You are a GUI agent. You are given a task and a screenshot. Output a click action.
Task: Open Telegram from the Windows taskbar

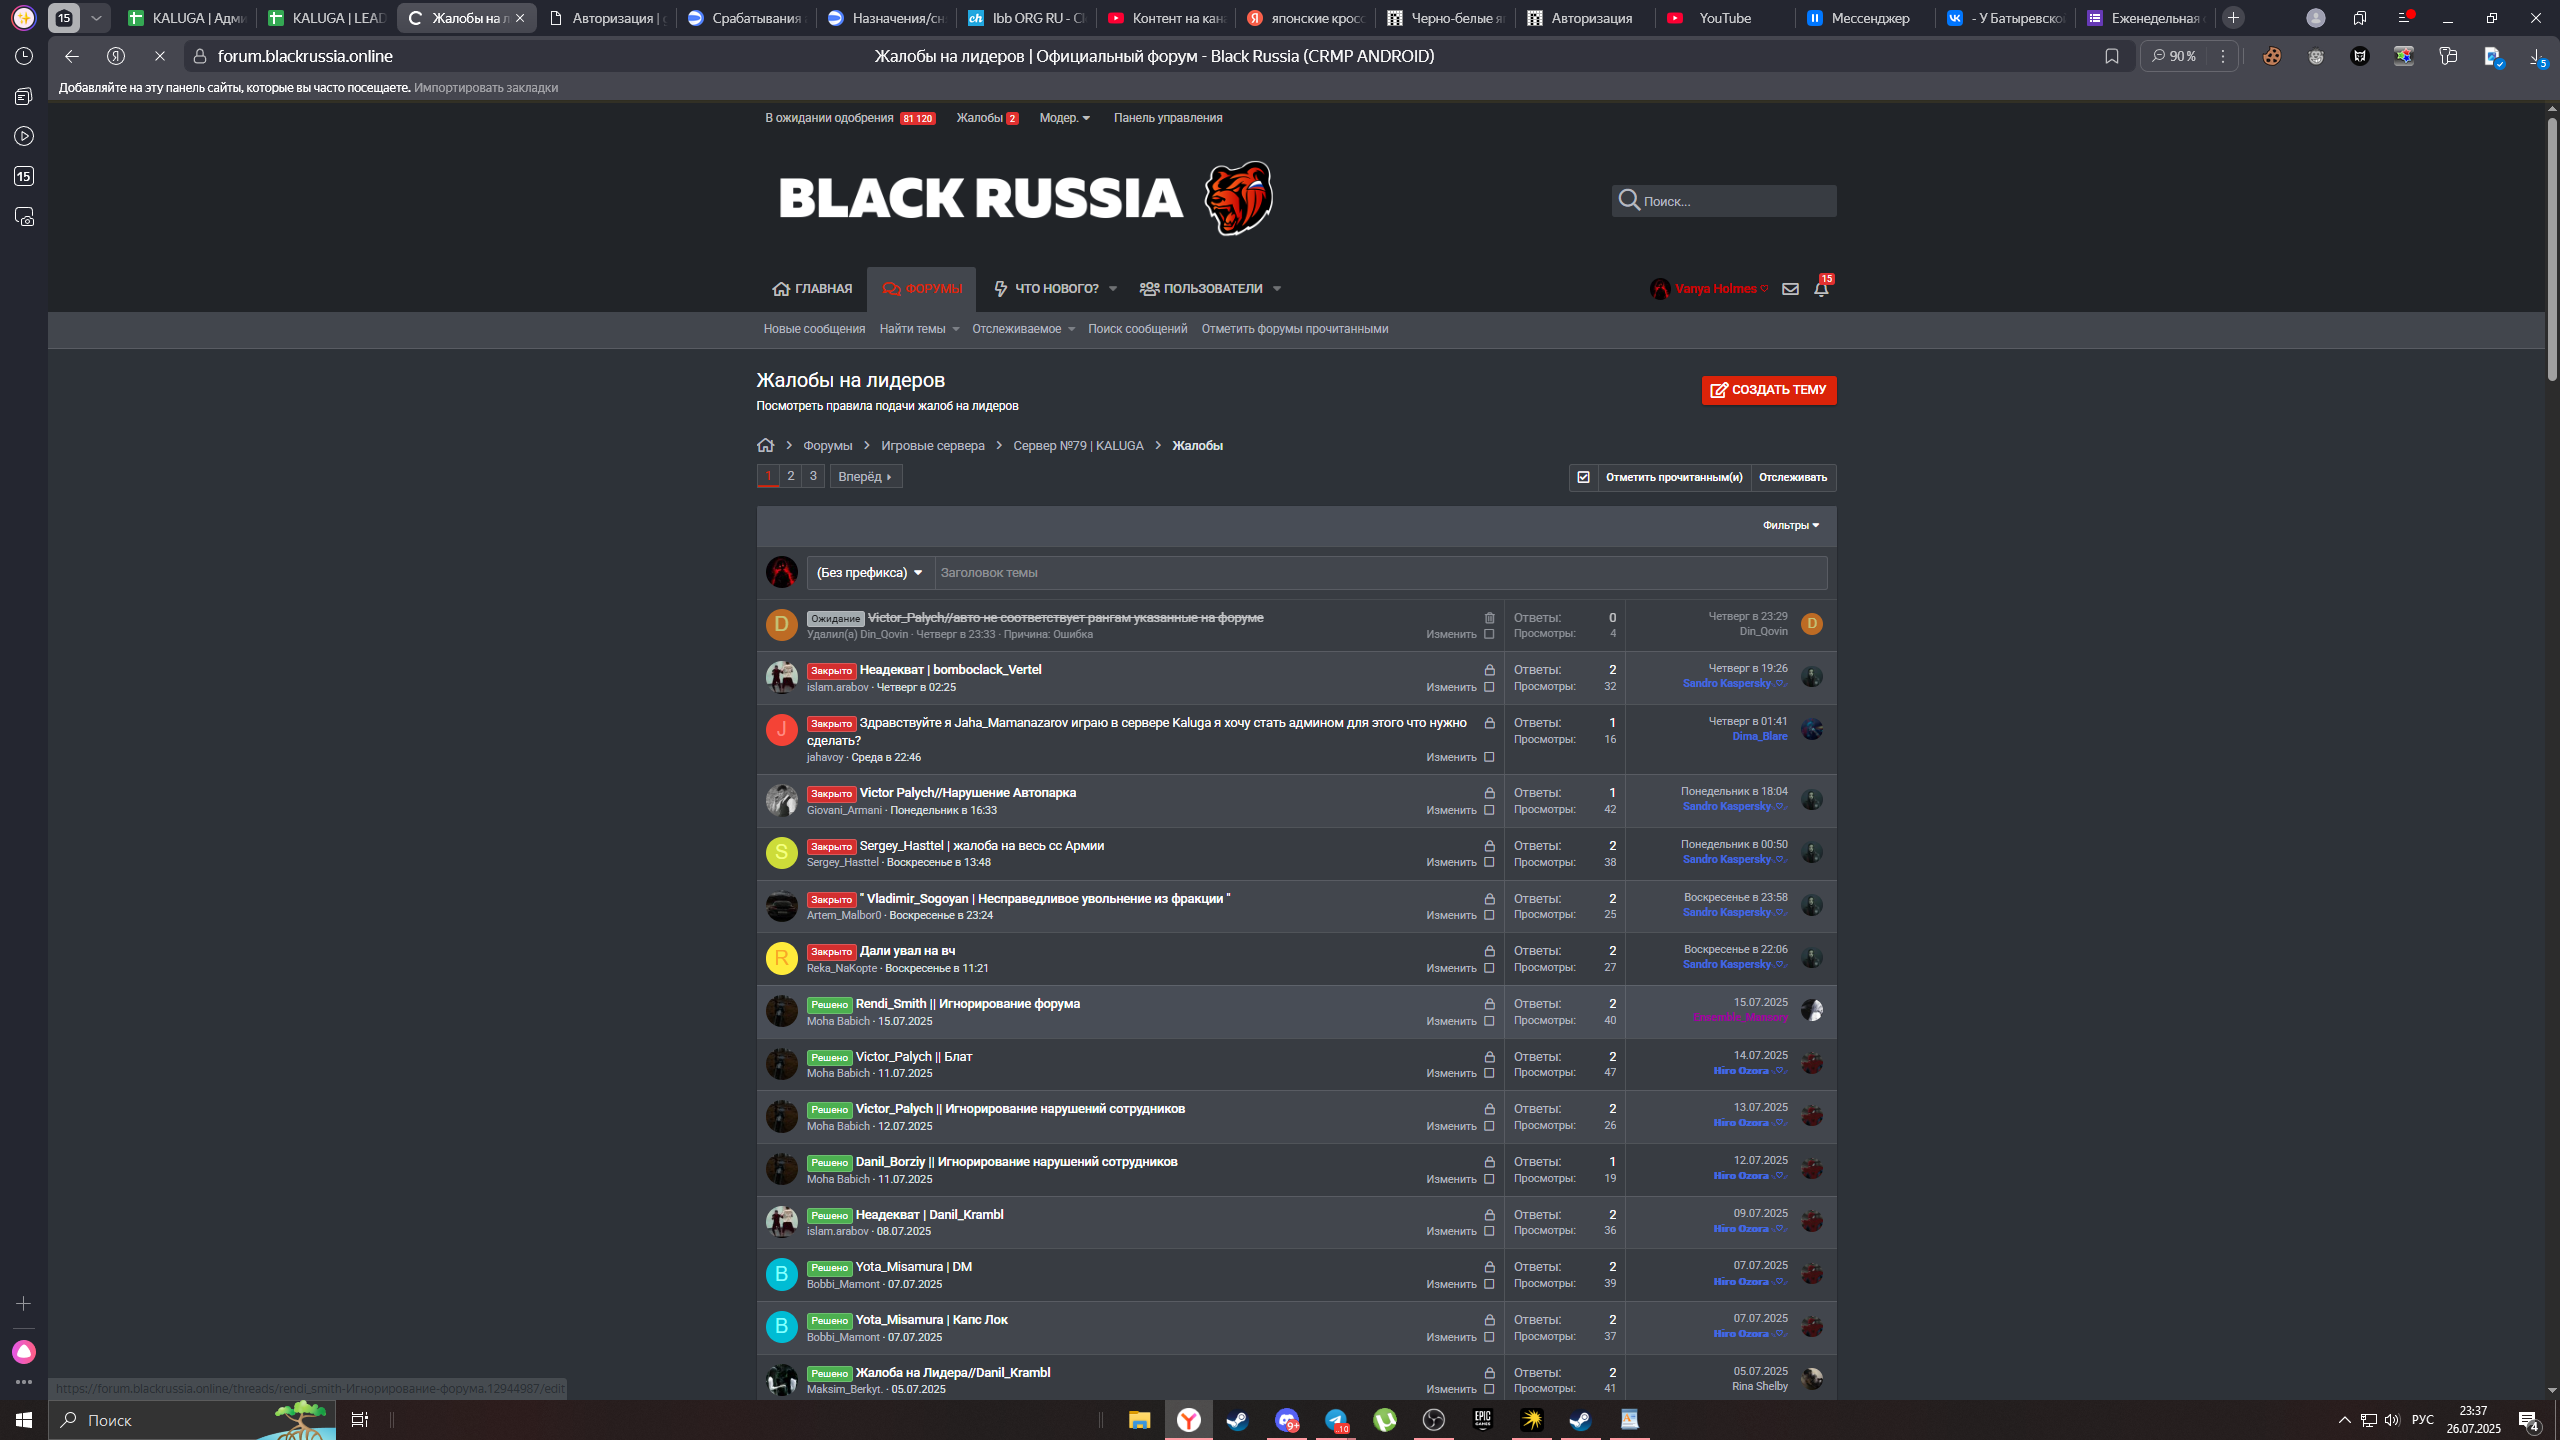[x=1336, y=1420]
